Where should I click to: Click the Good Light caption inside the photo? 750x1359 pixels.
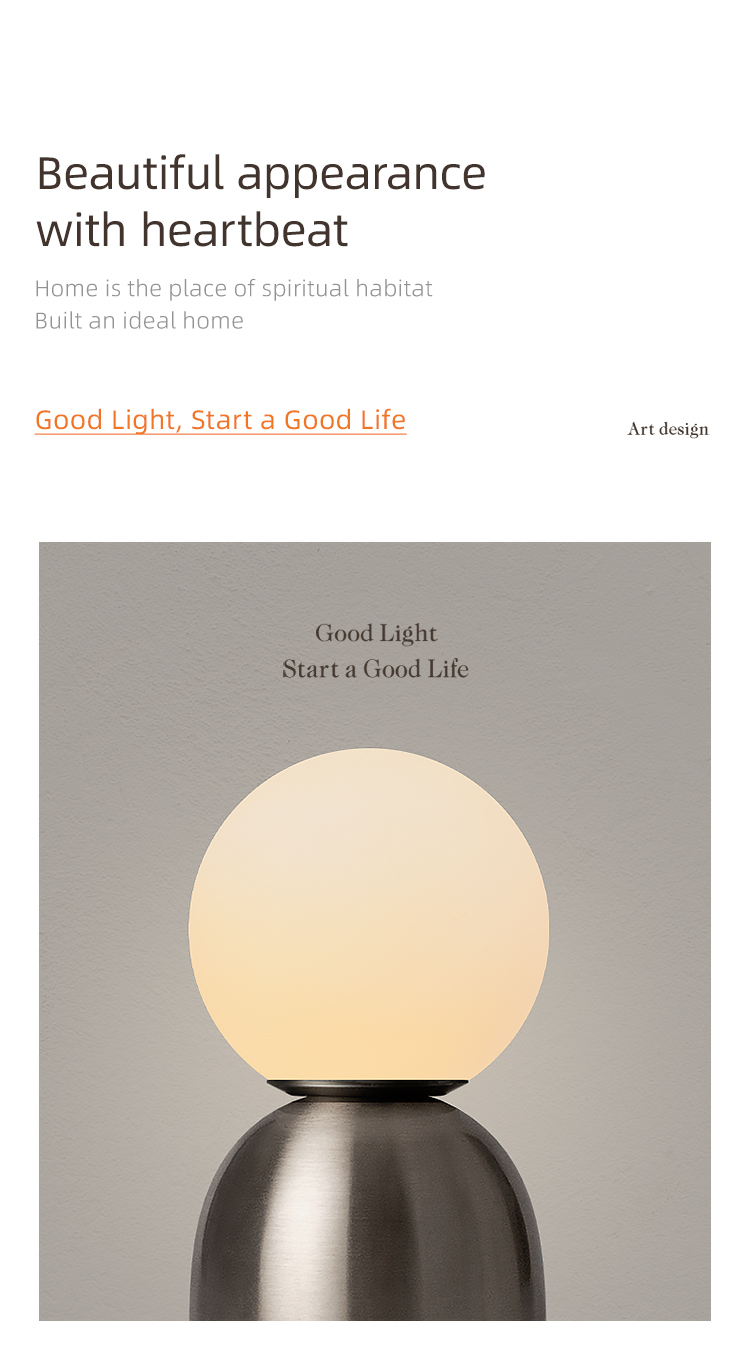[376, 634]
